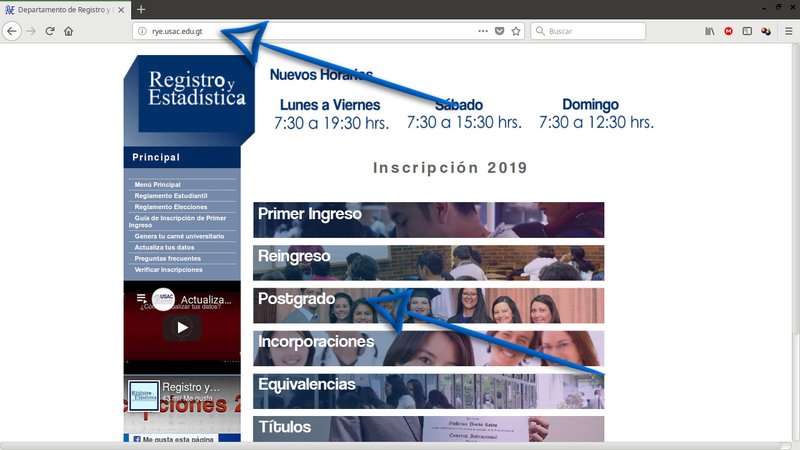Save page to Pocket icon
The height and width of the screenshot is (450, 800).
pos(499,31)
